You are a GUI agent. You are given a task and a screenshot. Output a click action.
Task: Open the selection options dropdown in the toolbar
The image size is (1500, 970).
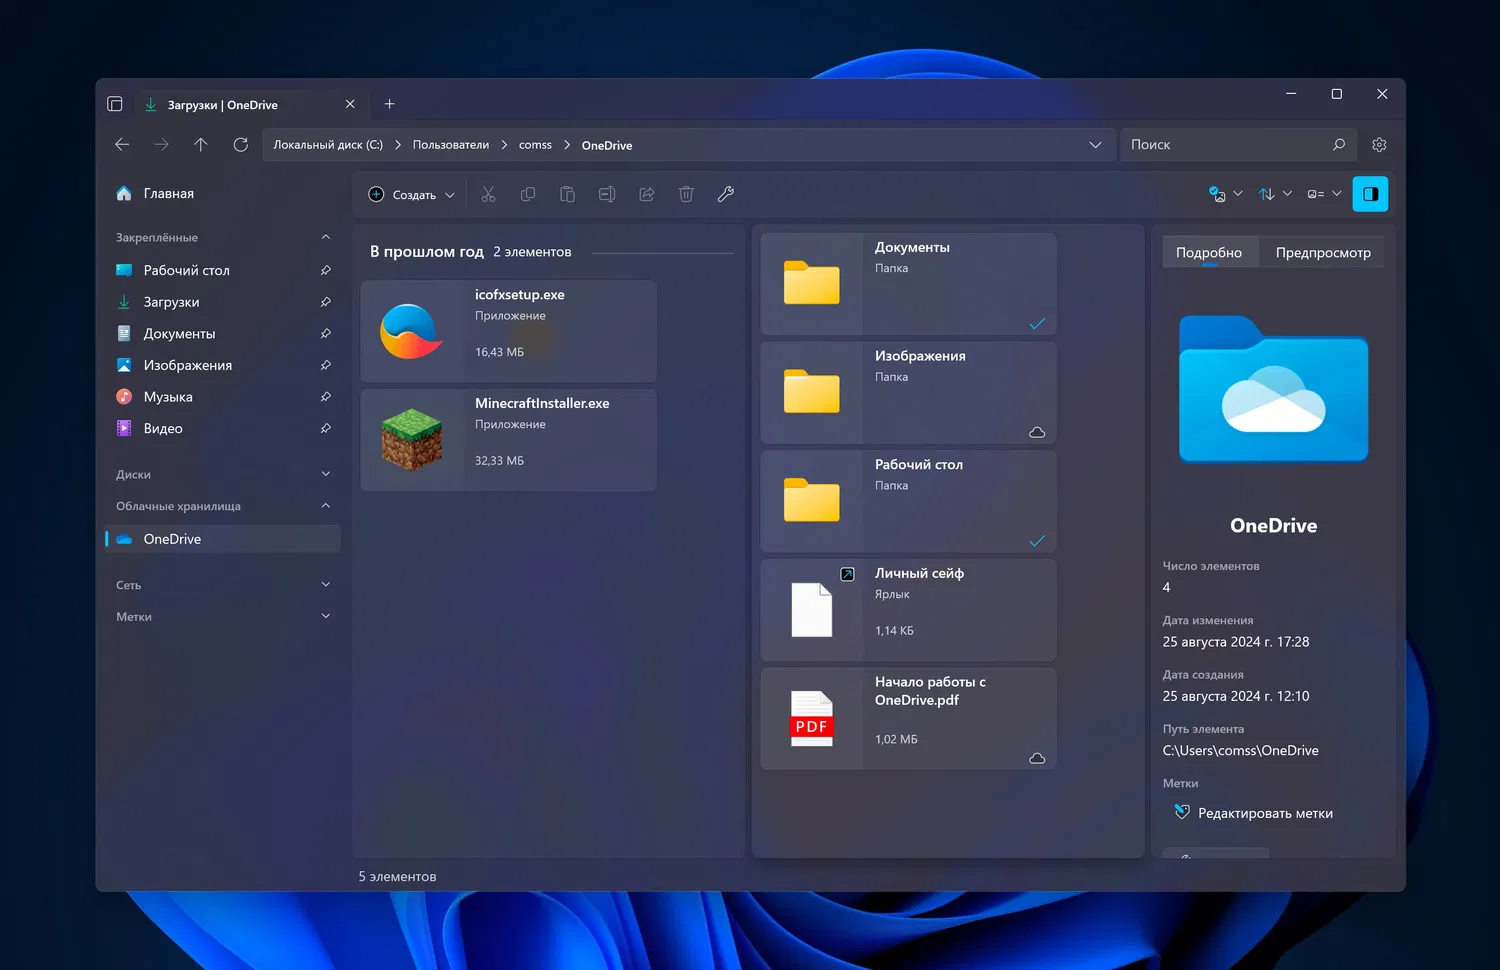(1225, 194)
